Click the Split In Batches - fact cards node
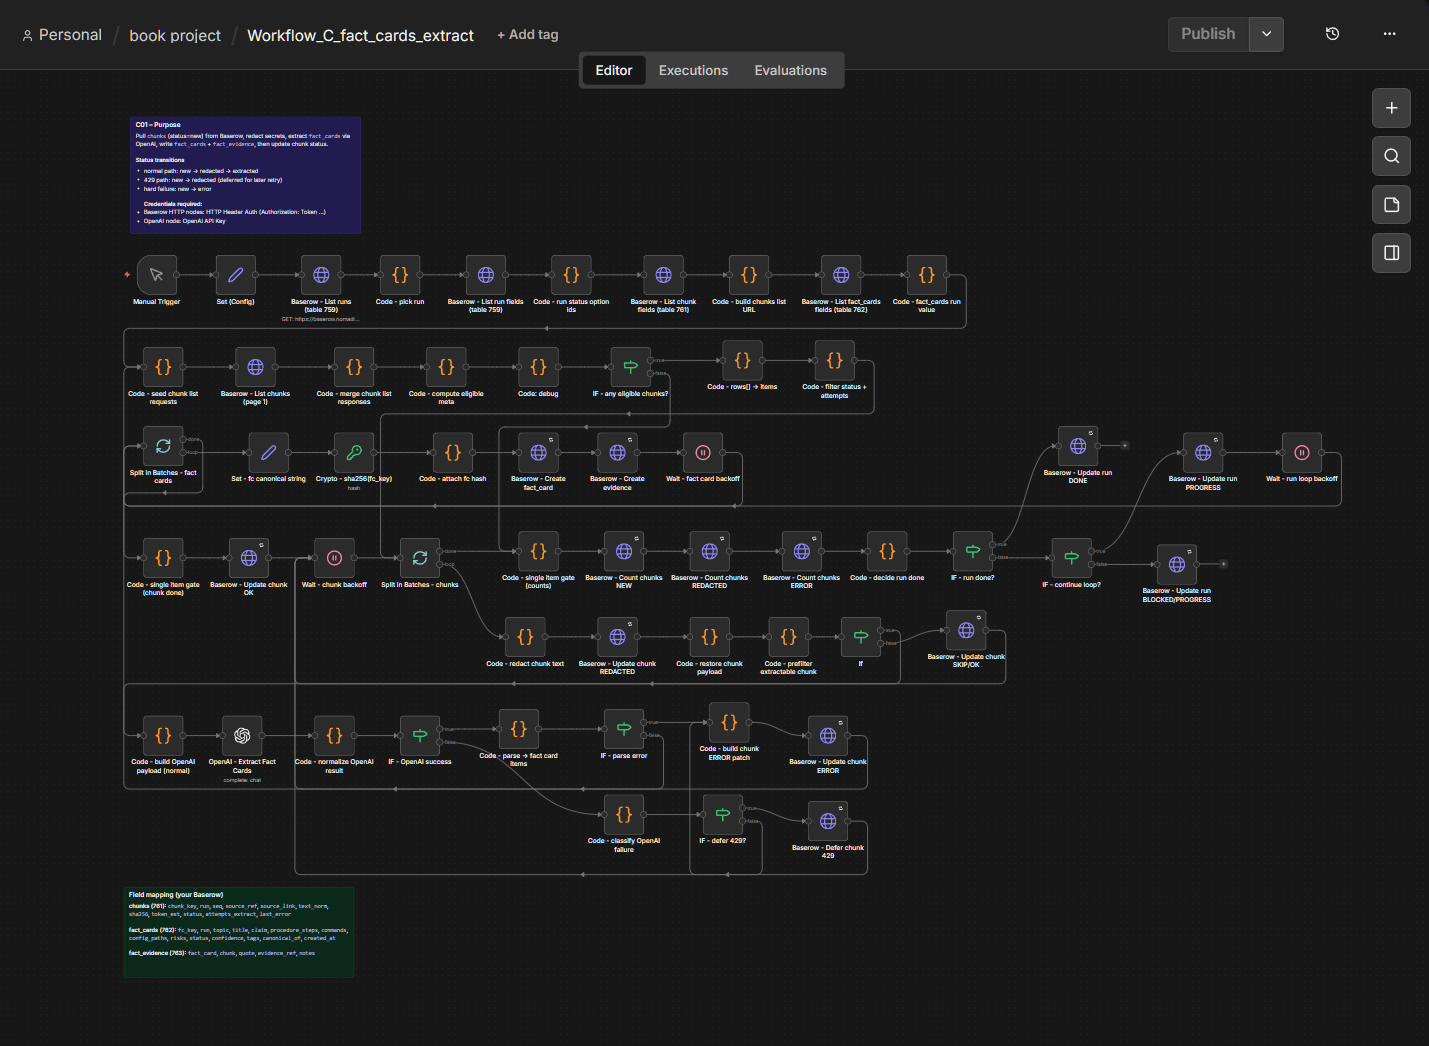This screenshot has height=1046, width=1429. click(x=163, y=446)
